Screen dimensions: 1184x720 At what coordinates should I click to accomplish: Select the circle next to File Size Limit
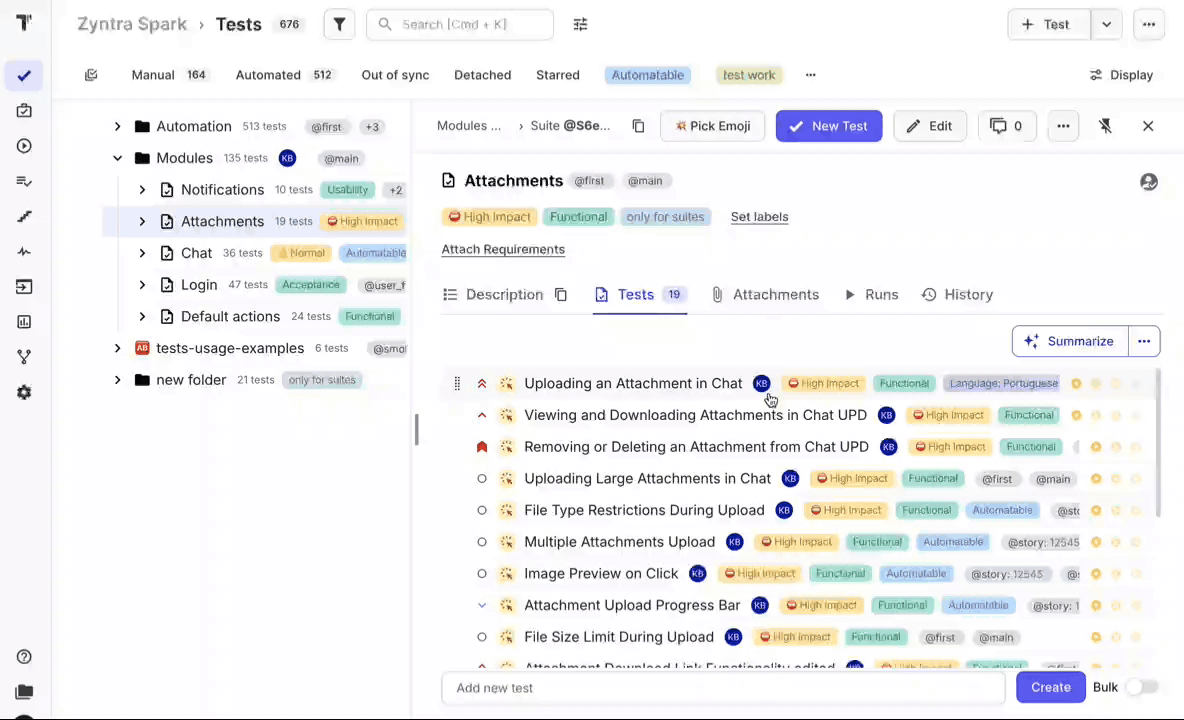pyautogui.click(x=482, y=637)
